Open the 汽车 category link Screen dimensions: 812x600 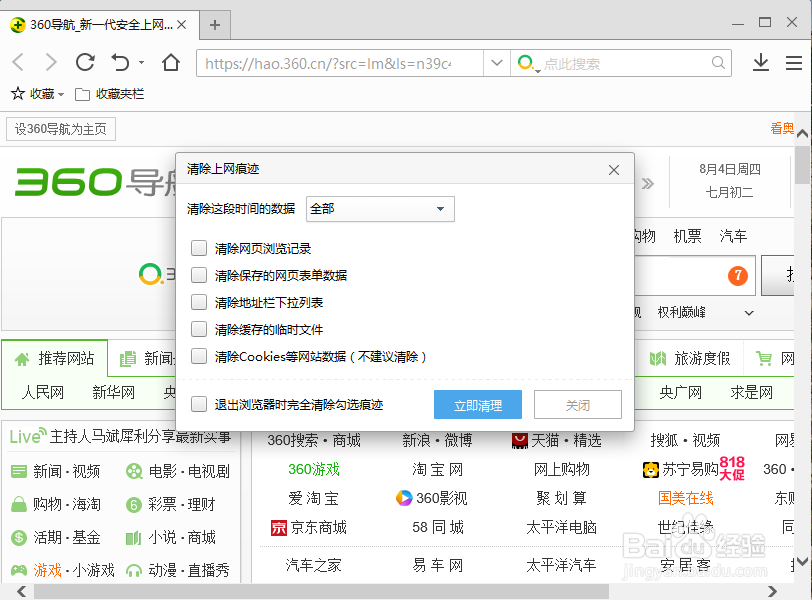[x=733, y=237]
